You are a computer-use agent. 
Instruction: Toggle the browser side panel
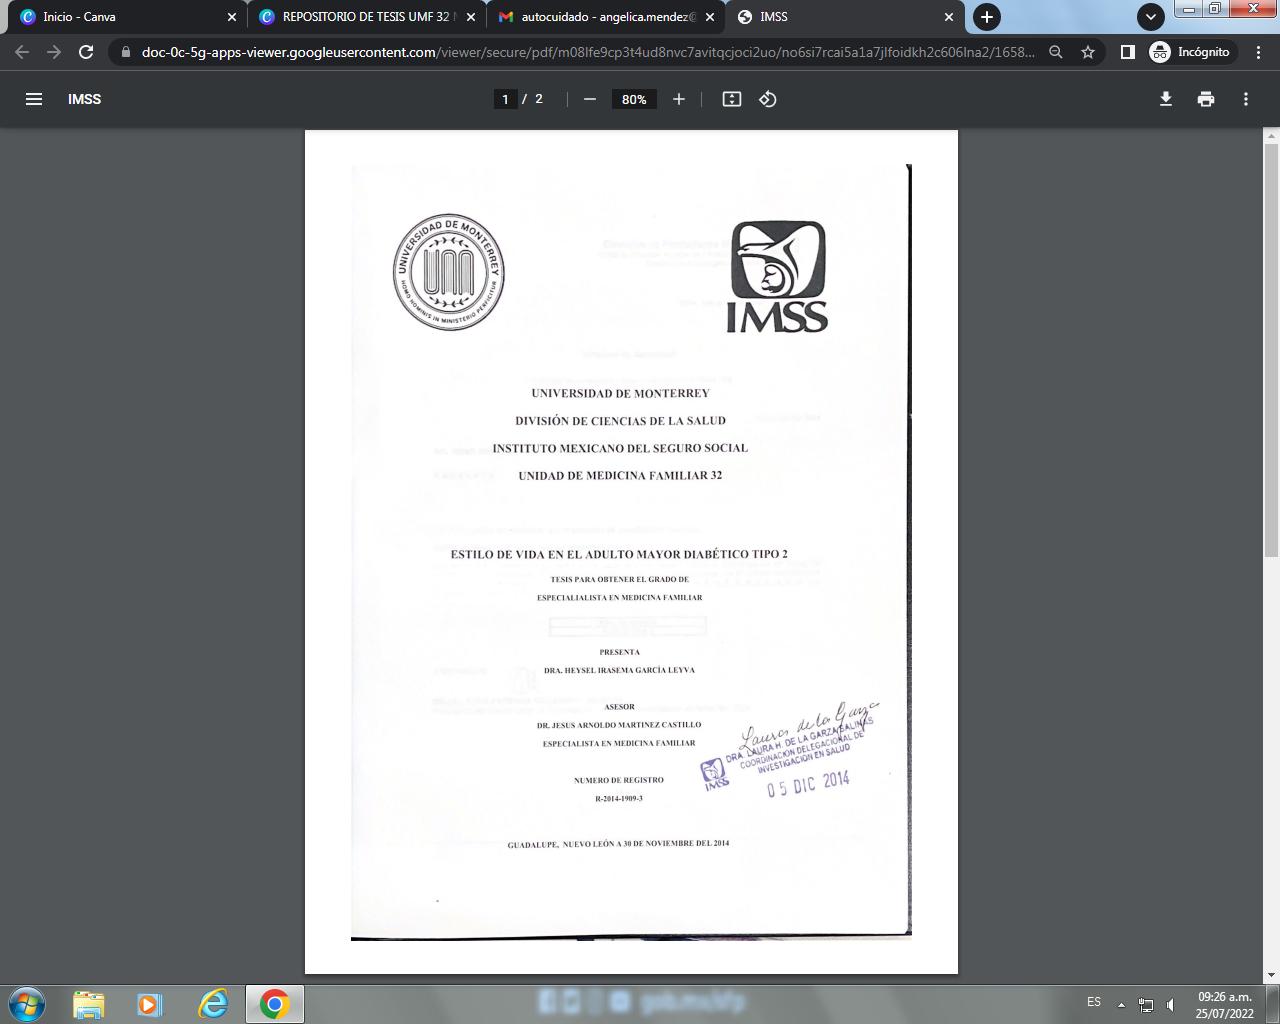pos(1127,52)
